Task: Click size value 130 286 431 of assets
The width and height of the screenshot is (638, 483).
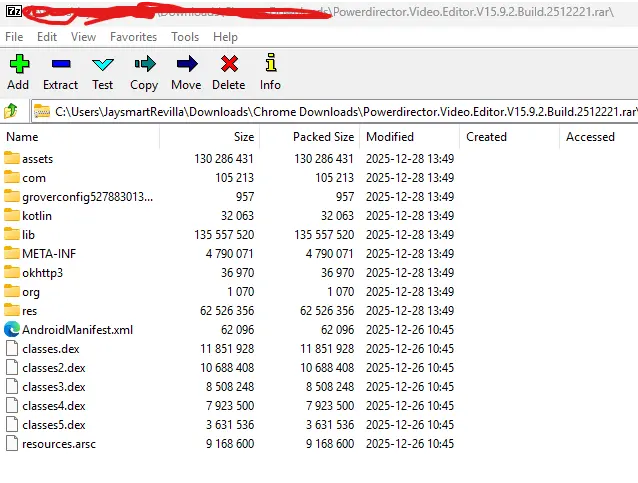Action: [224, 159]
